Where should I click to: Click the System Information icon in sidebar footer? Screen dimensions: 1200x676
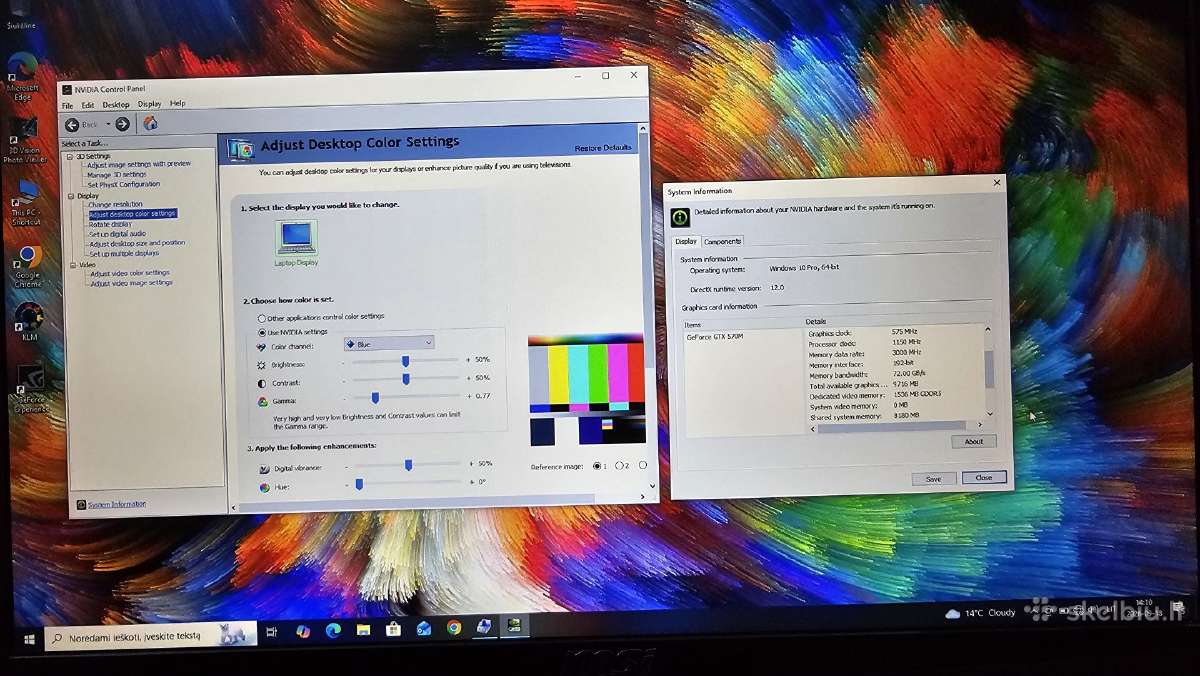point(81,504)
